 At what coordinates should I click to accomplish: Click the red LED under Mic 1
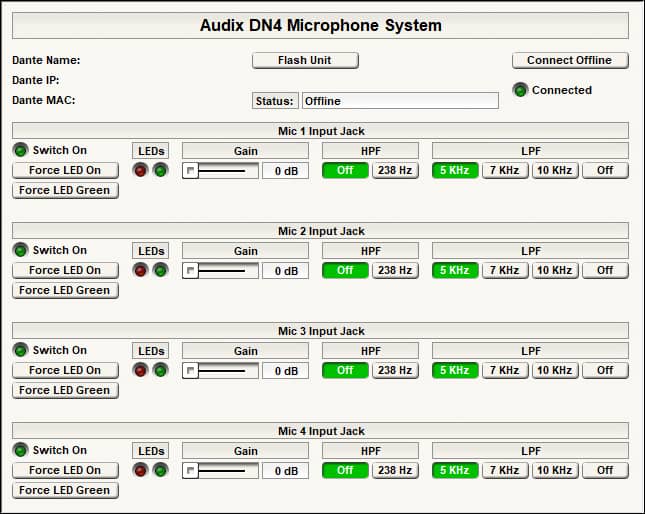pyautogui.click(x=140, y=170)
